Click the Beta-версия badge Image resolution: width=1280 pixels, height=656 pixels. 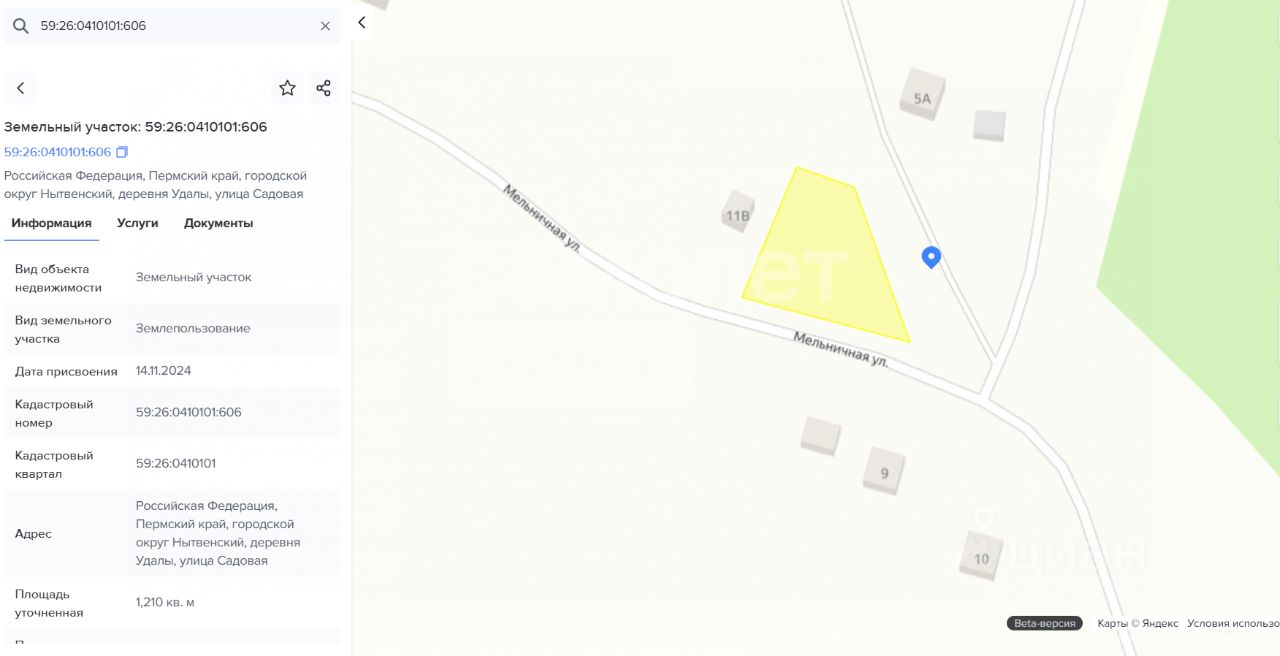pyautogui.click(x=1045, y=623)
